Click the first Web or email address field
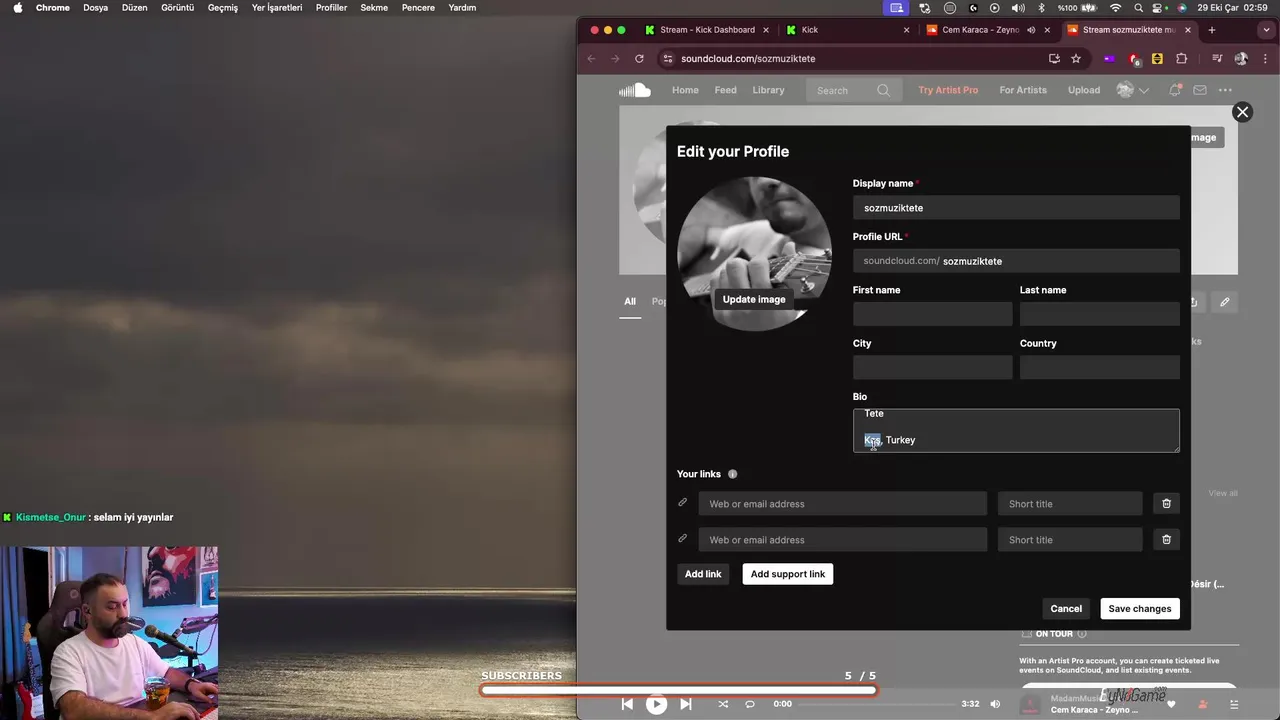The width and height of the screenshot is (1280, 720). [843, 504]
